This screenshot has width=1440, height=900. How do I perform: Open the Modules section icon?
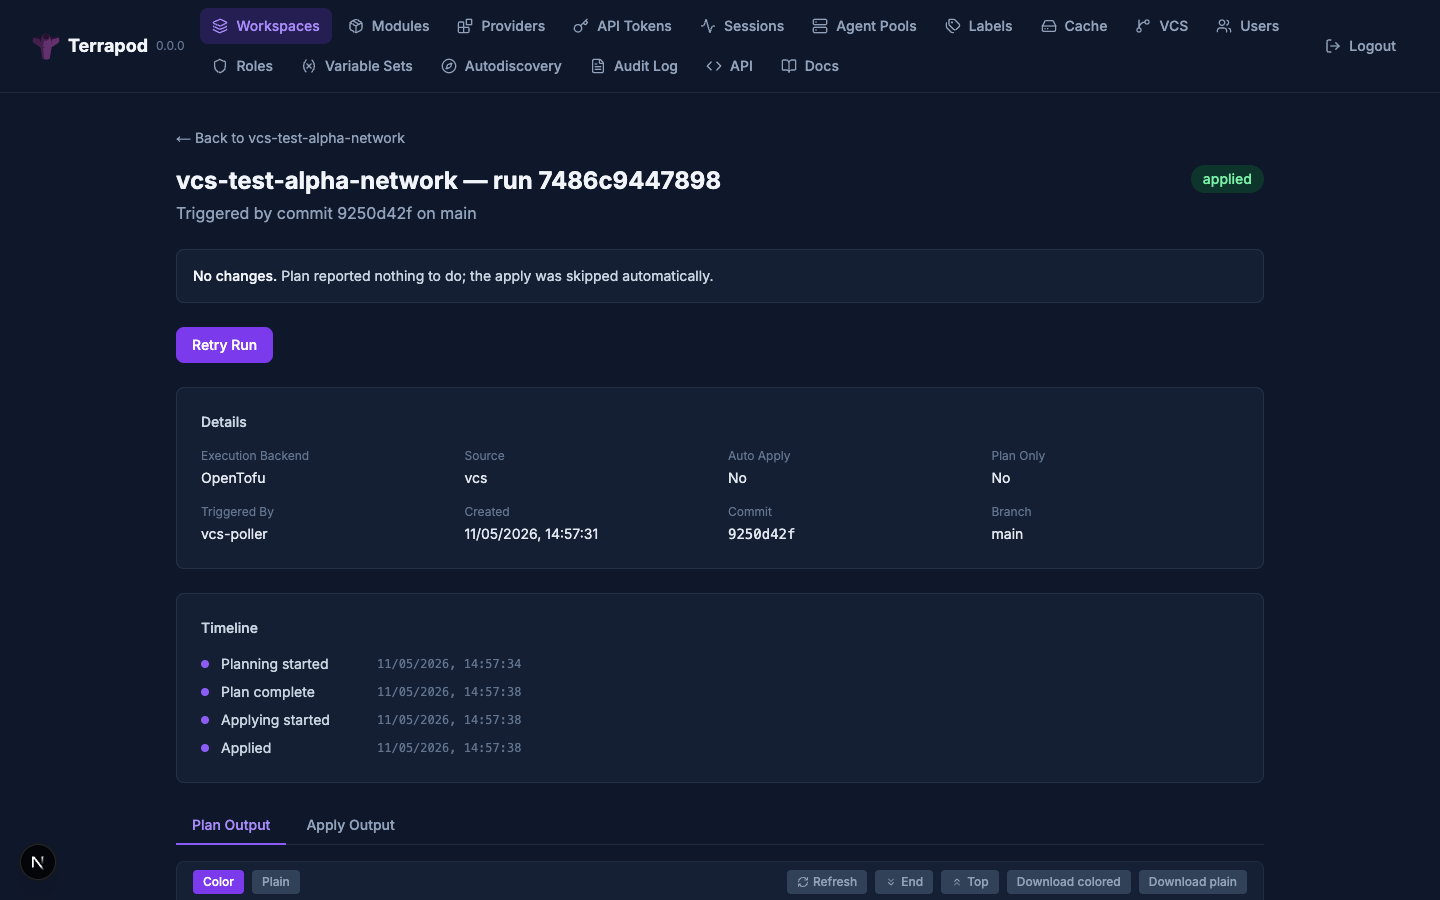click(x=355, y=26)
